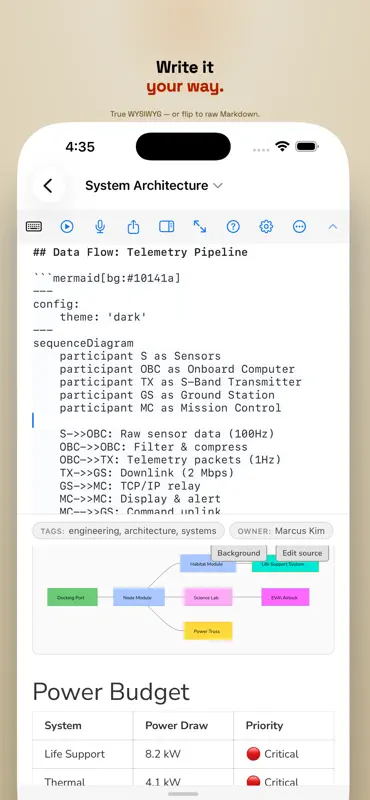Select the Docking Port node in diagram

pos(72,597)
